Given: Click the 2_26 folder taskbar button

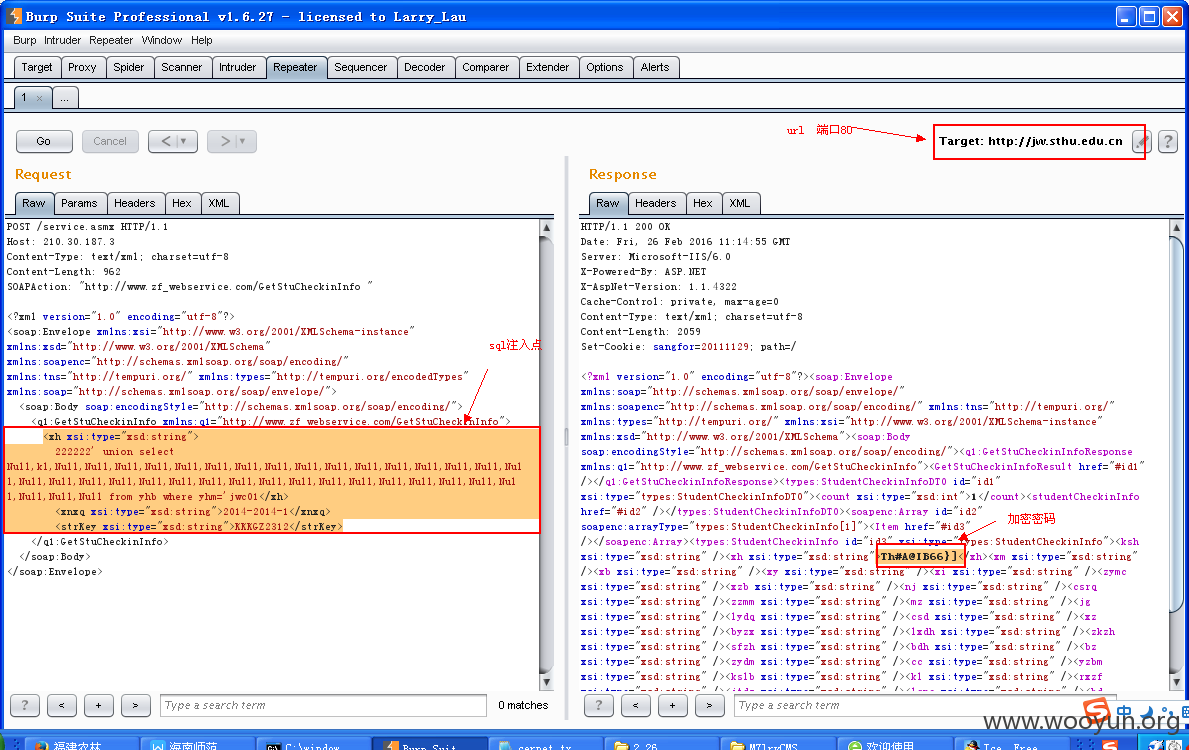Looking at the screenshot, I should pyautogui.click(x=660, y=744).
